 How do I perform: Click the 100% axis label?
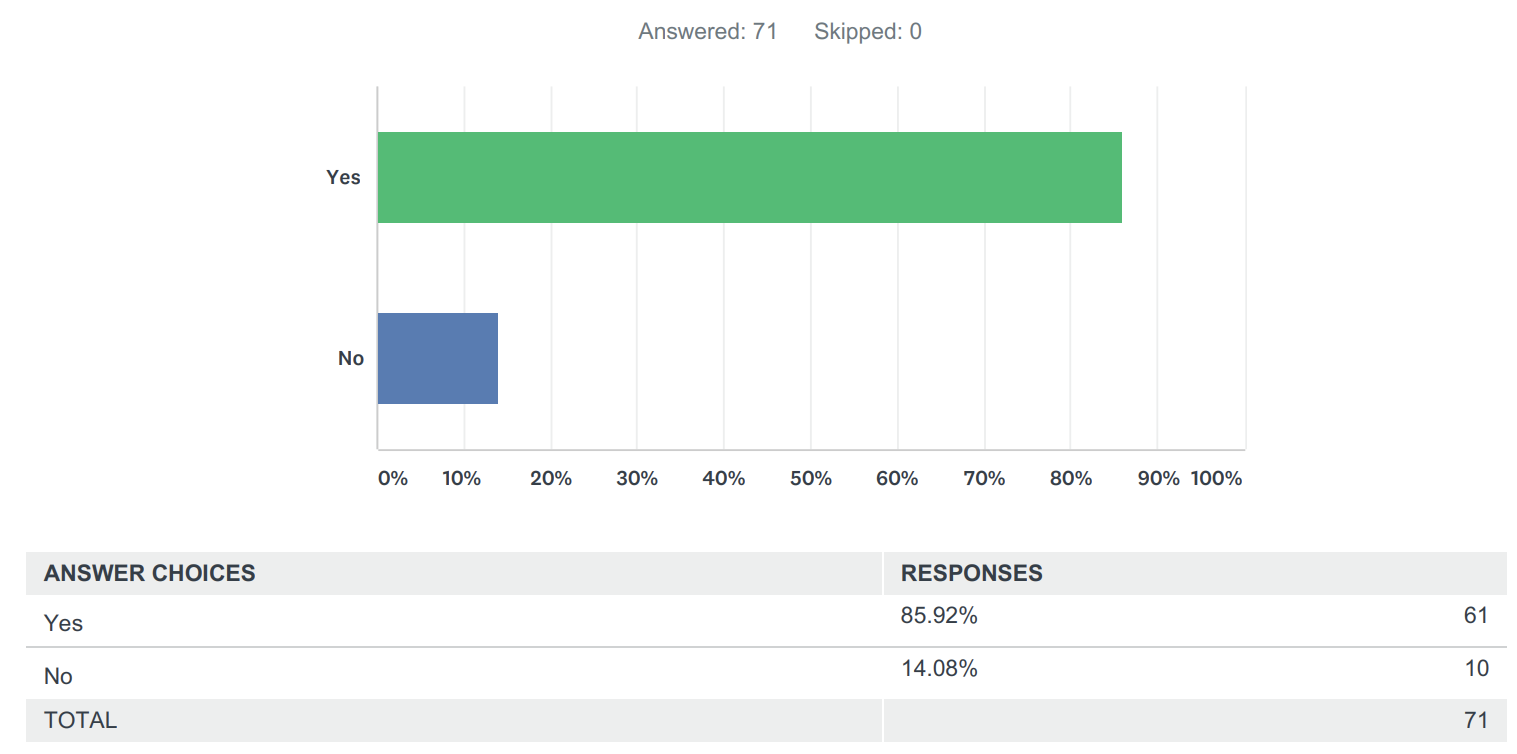[1216, 478]
